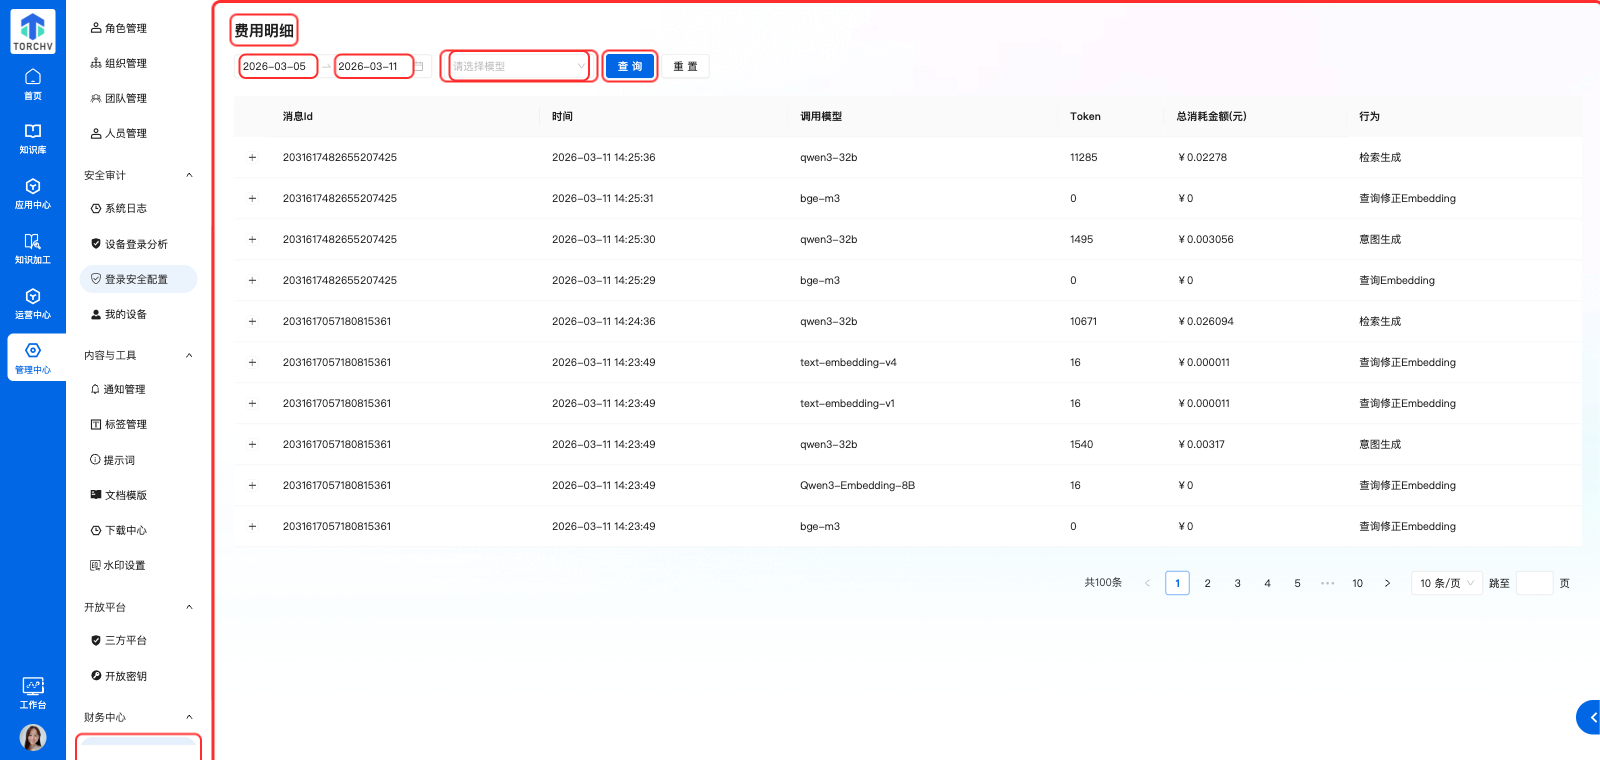The height and width of the screenshot is (760, 1600).
Task: Open the 工作台 workbench icon
Action: coord(32,692)
